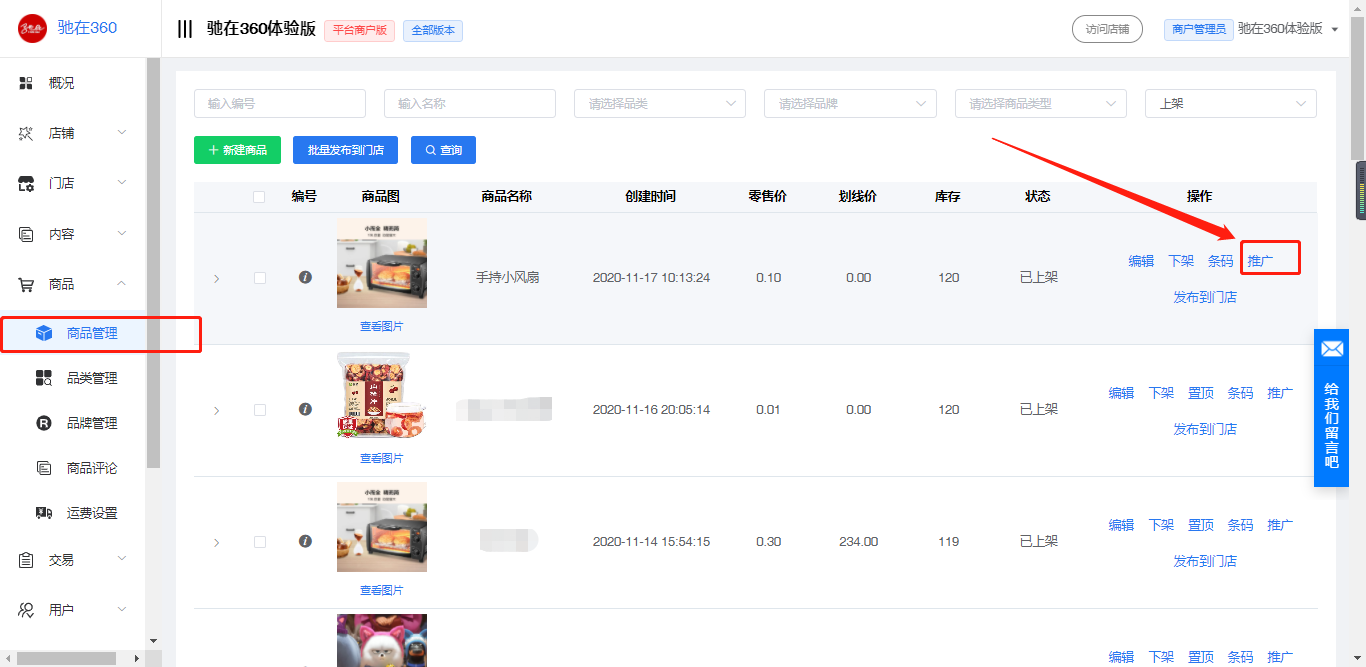Select the header select-all checkbox
The height and width of the screenshot is (667, 1366).
[x=260, y=197]
